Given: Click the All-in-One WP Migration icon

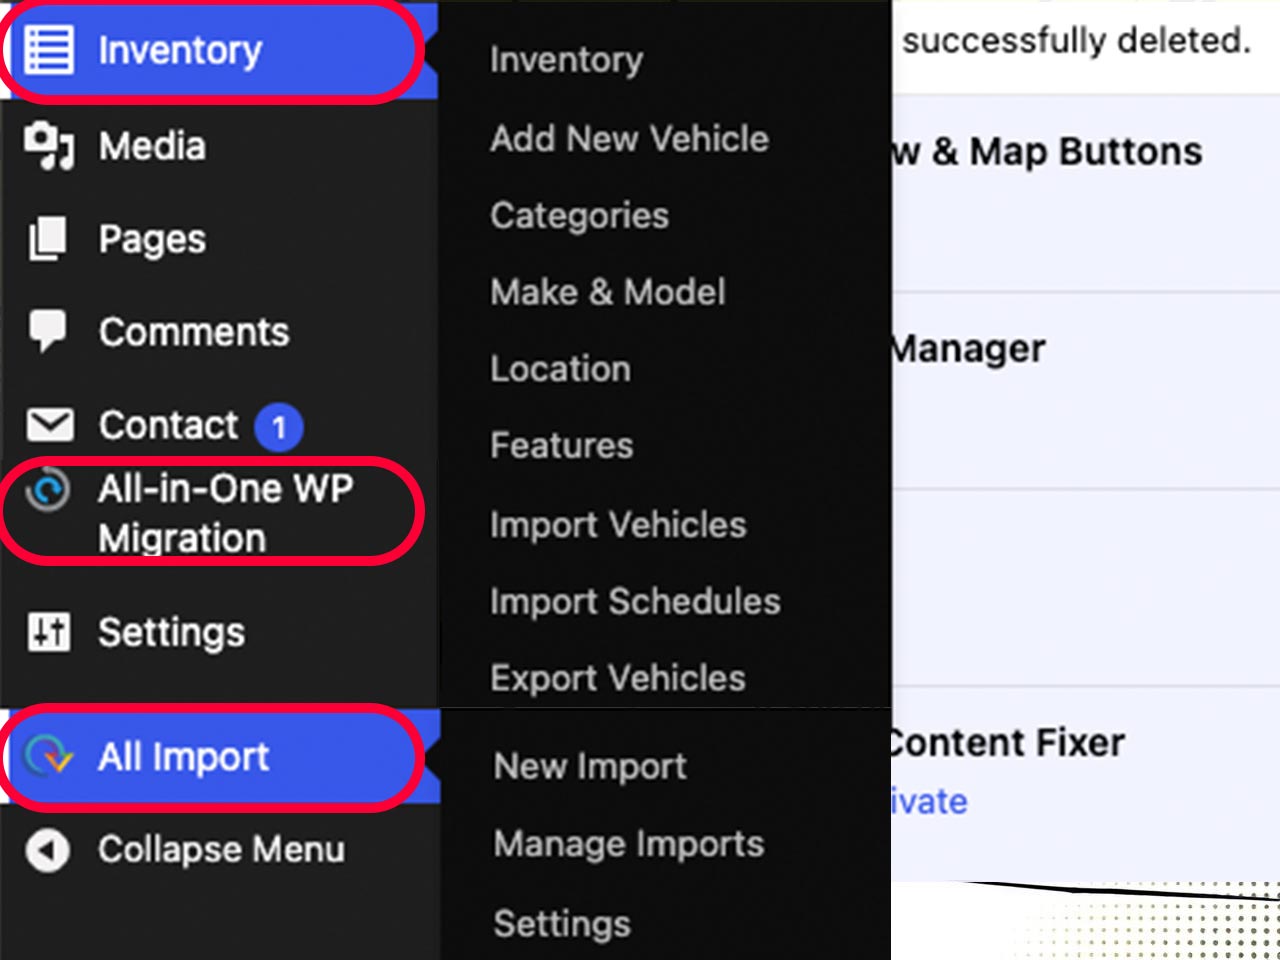Looking at the screenshot, I should [x=47, y=490].
